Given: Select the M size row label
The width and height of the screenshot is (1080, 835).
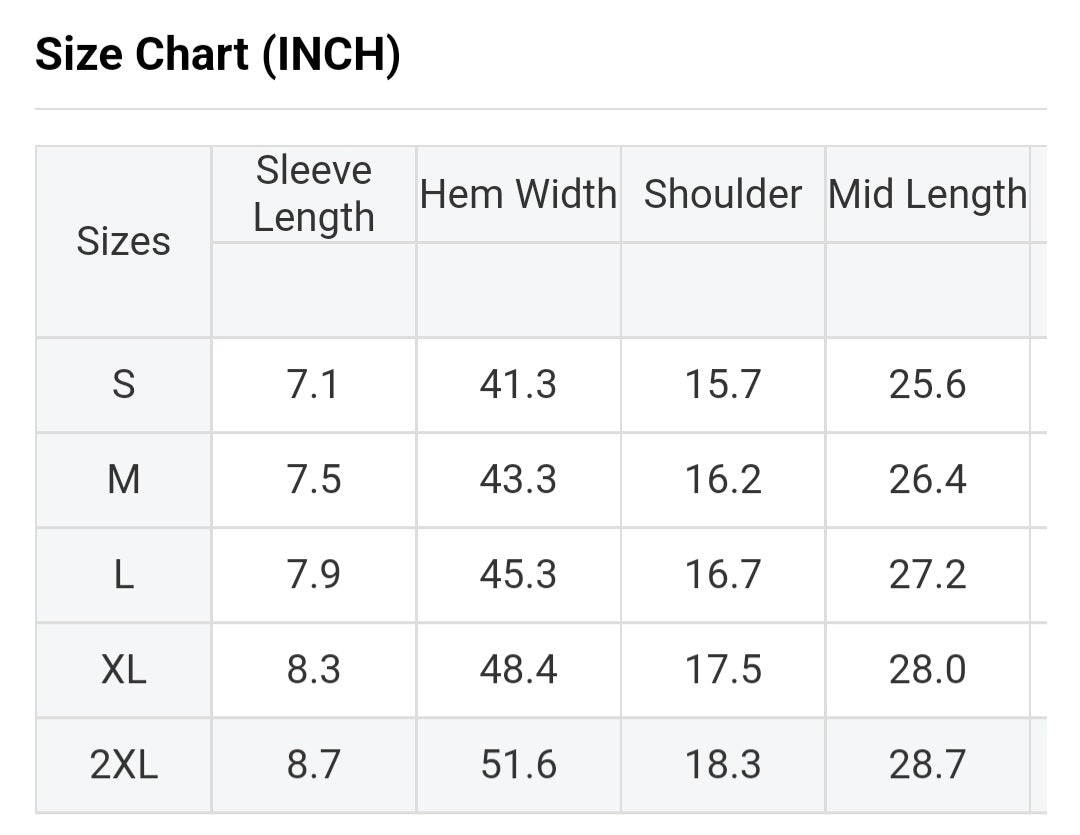Looking at the screenshot, I should [123, 479].
